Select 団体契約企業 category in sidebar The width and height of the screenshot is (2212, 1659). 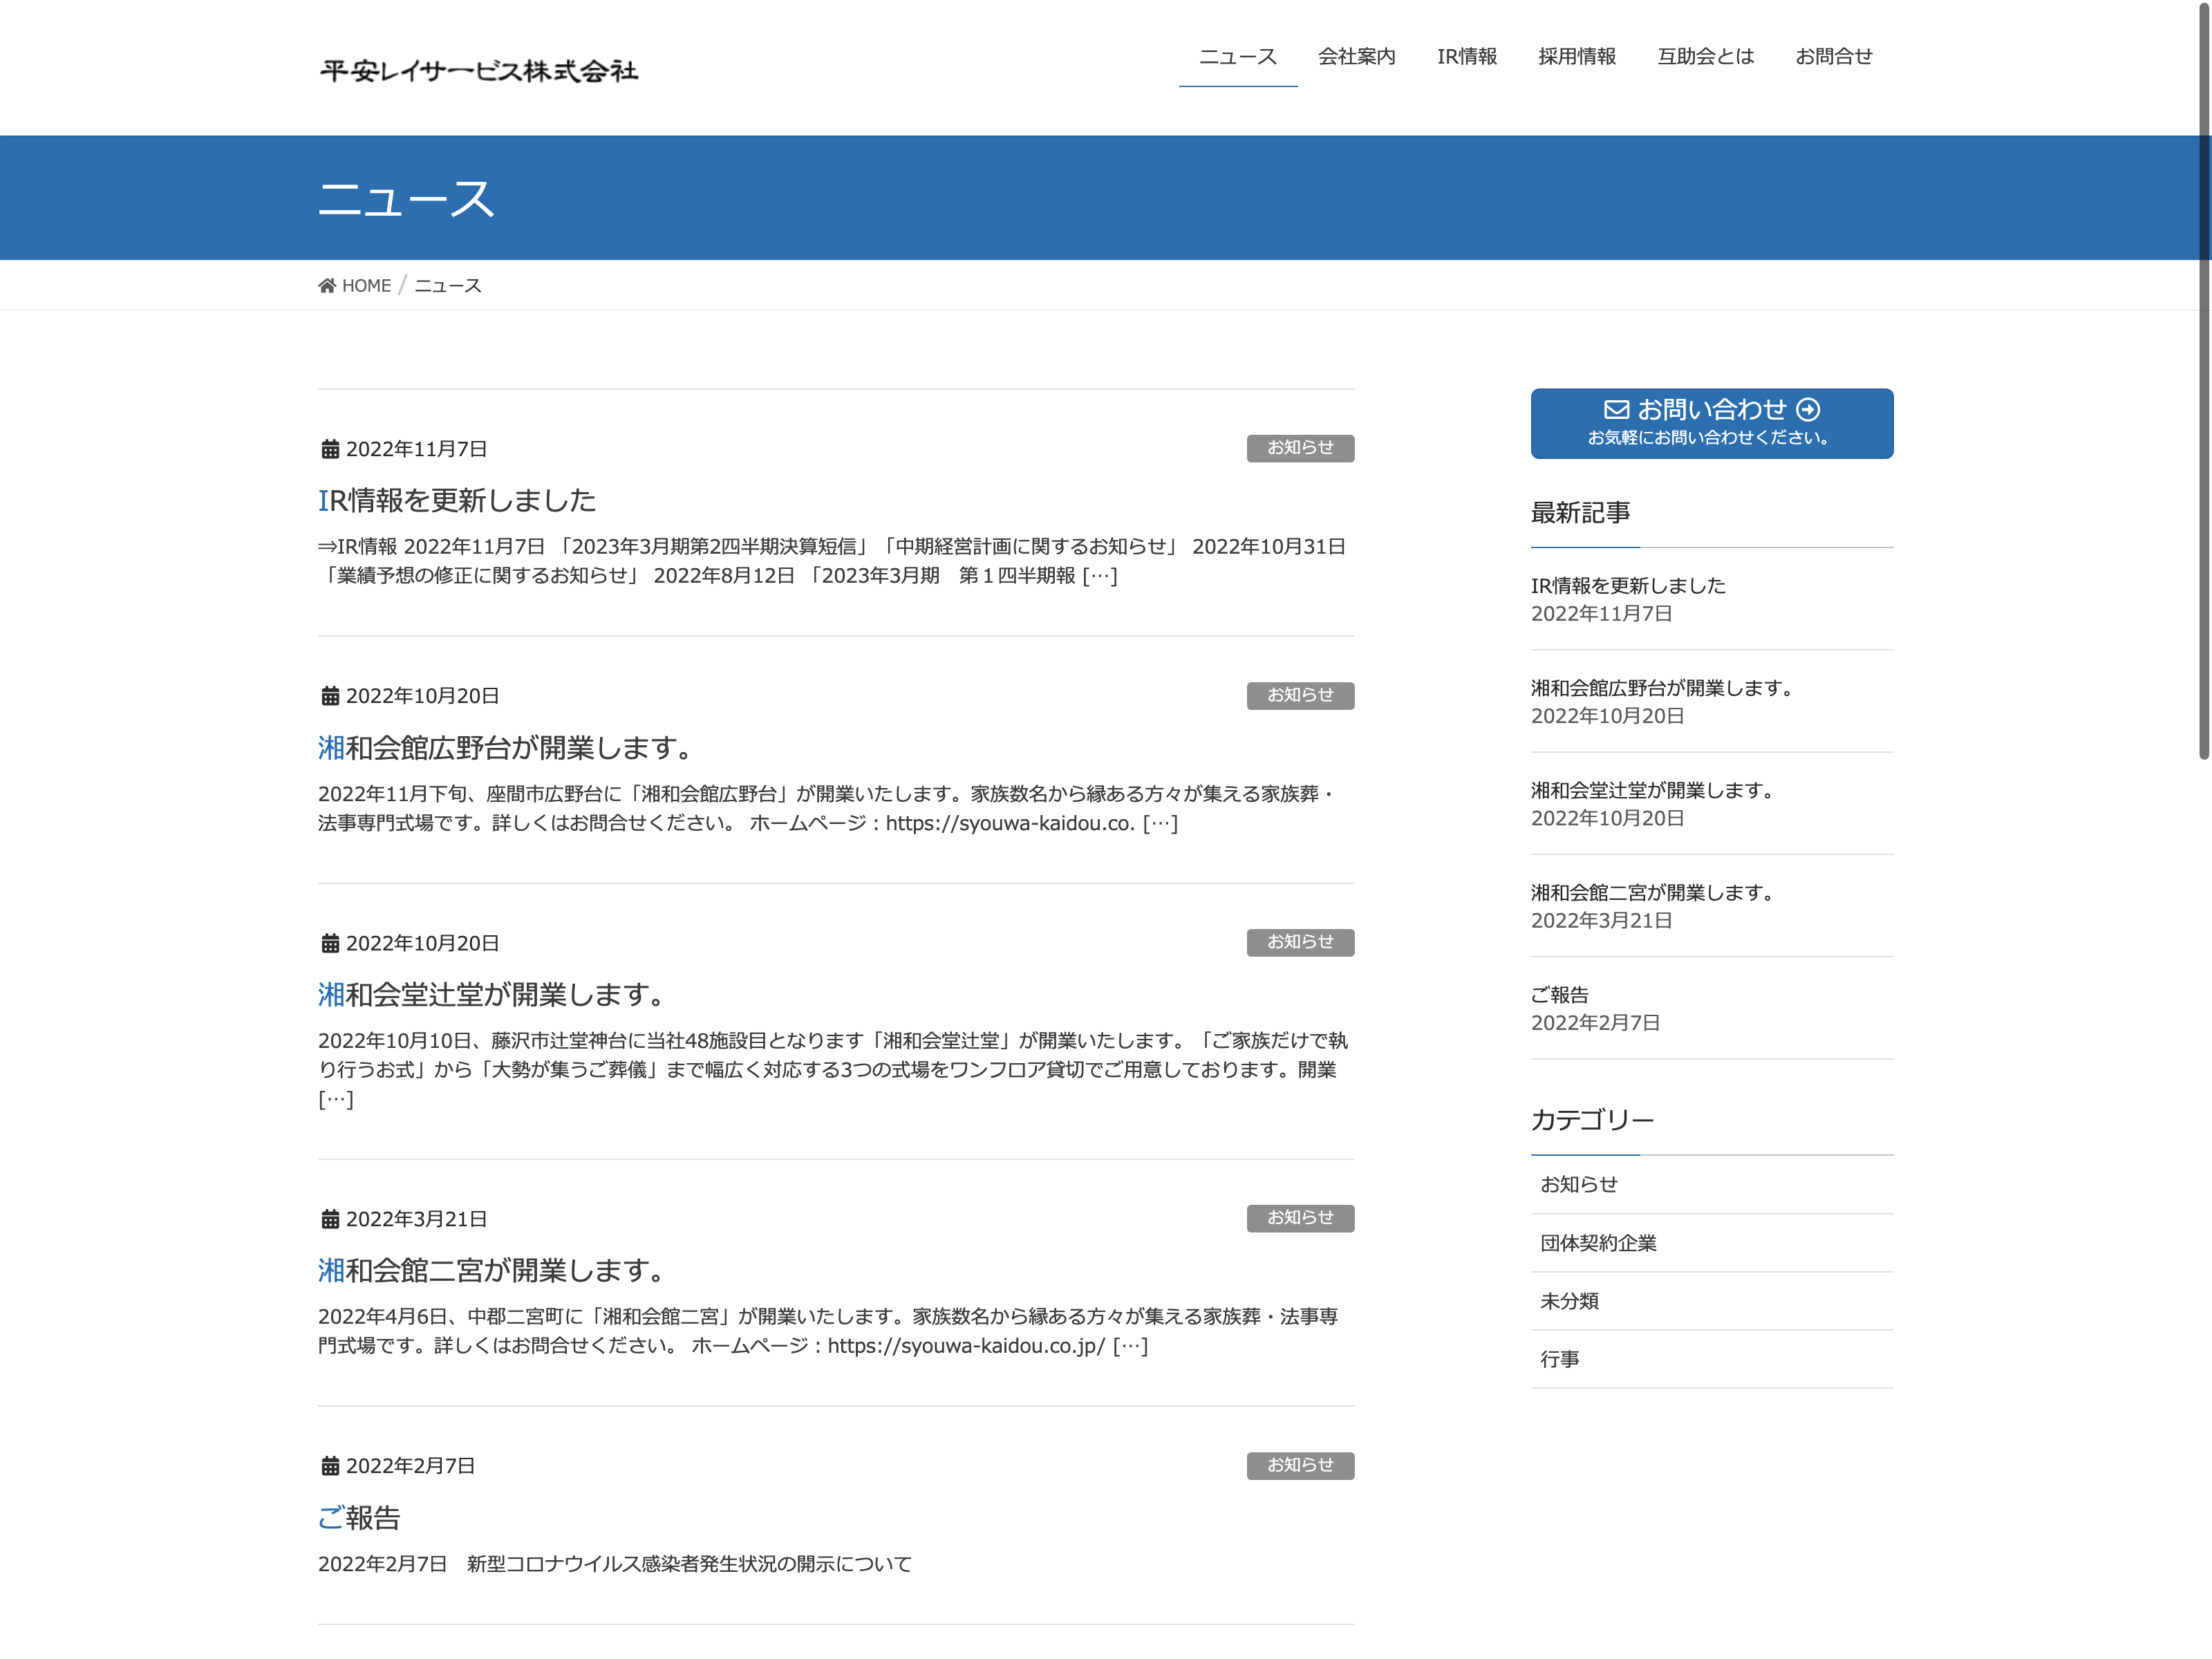1598,1243
